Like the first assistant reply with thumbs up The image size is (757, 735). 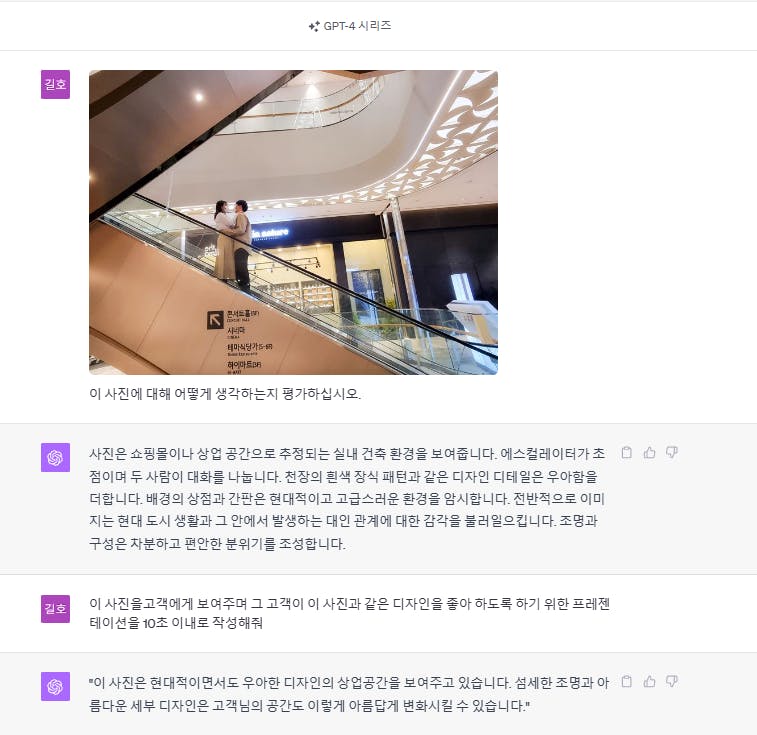pos(649,452)
